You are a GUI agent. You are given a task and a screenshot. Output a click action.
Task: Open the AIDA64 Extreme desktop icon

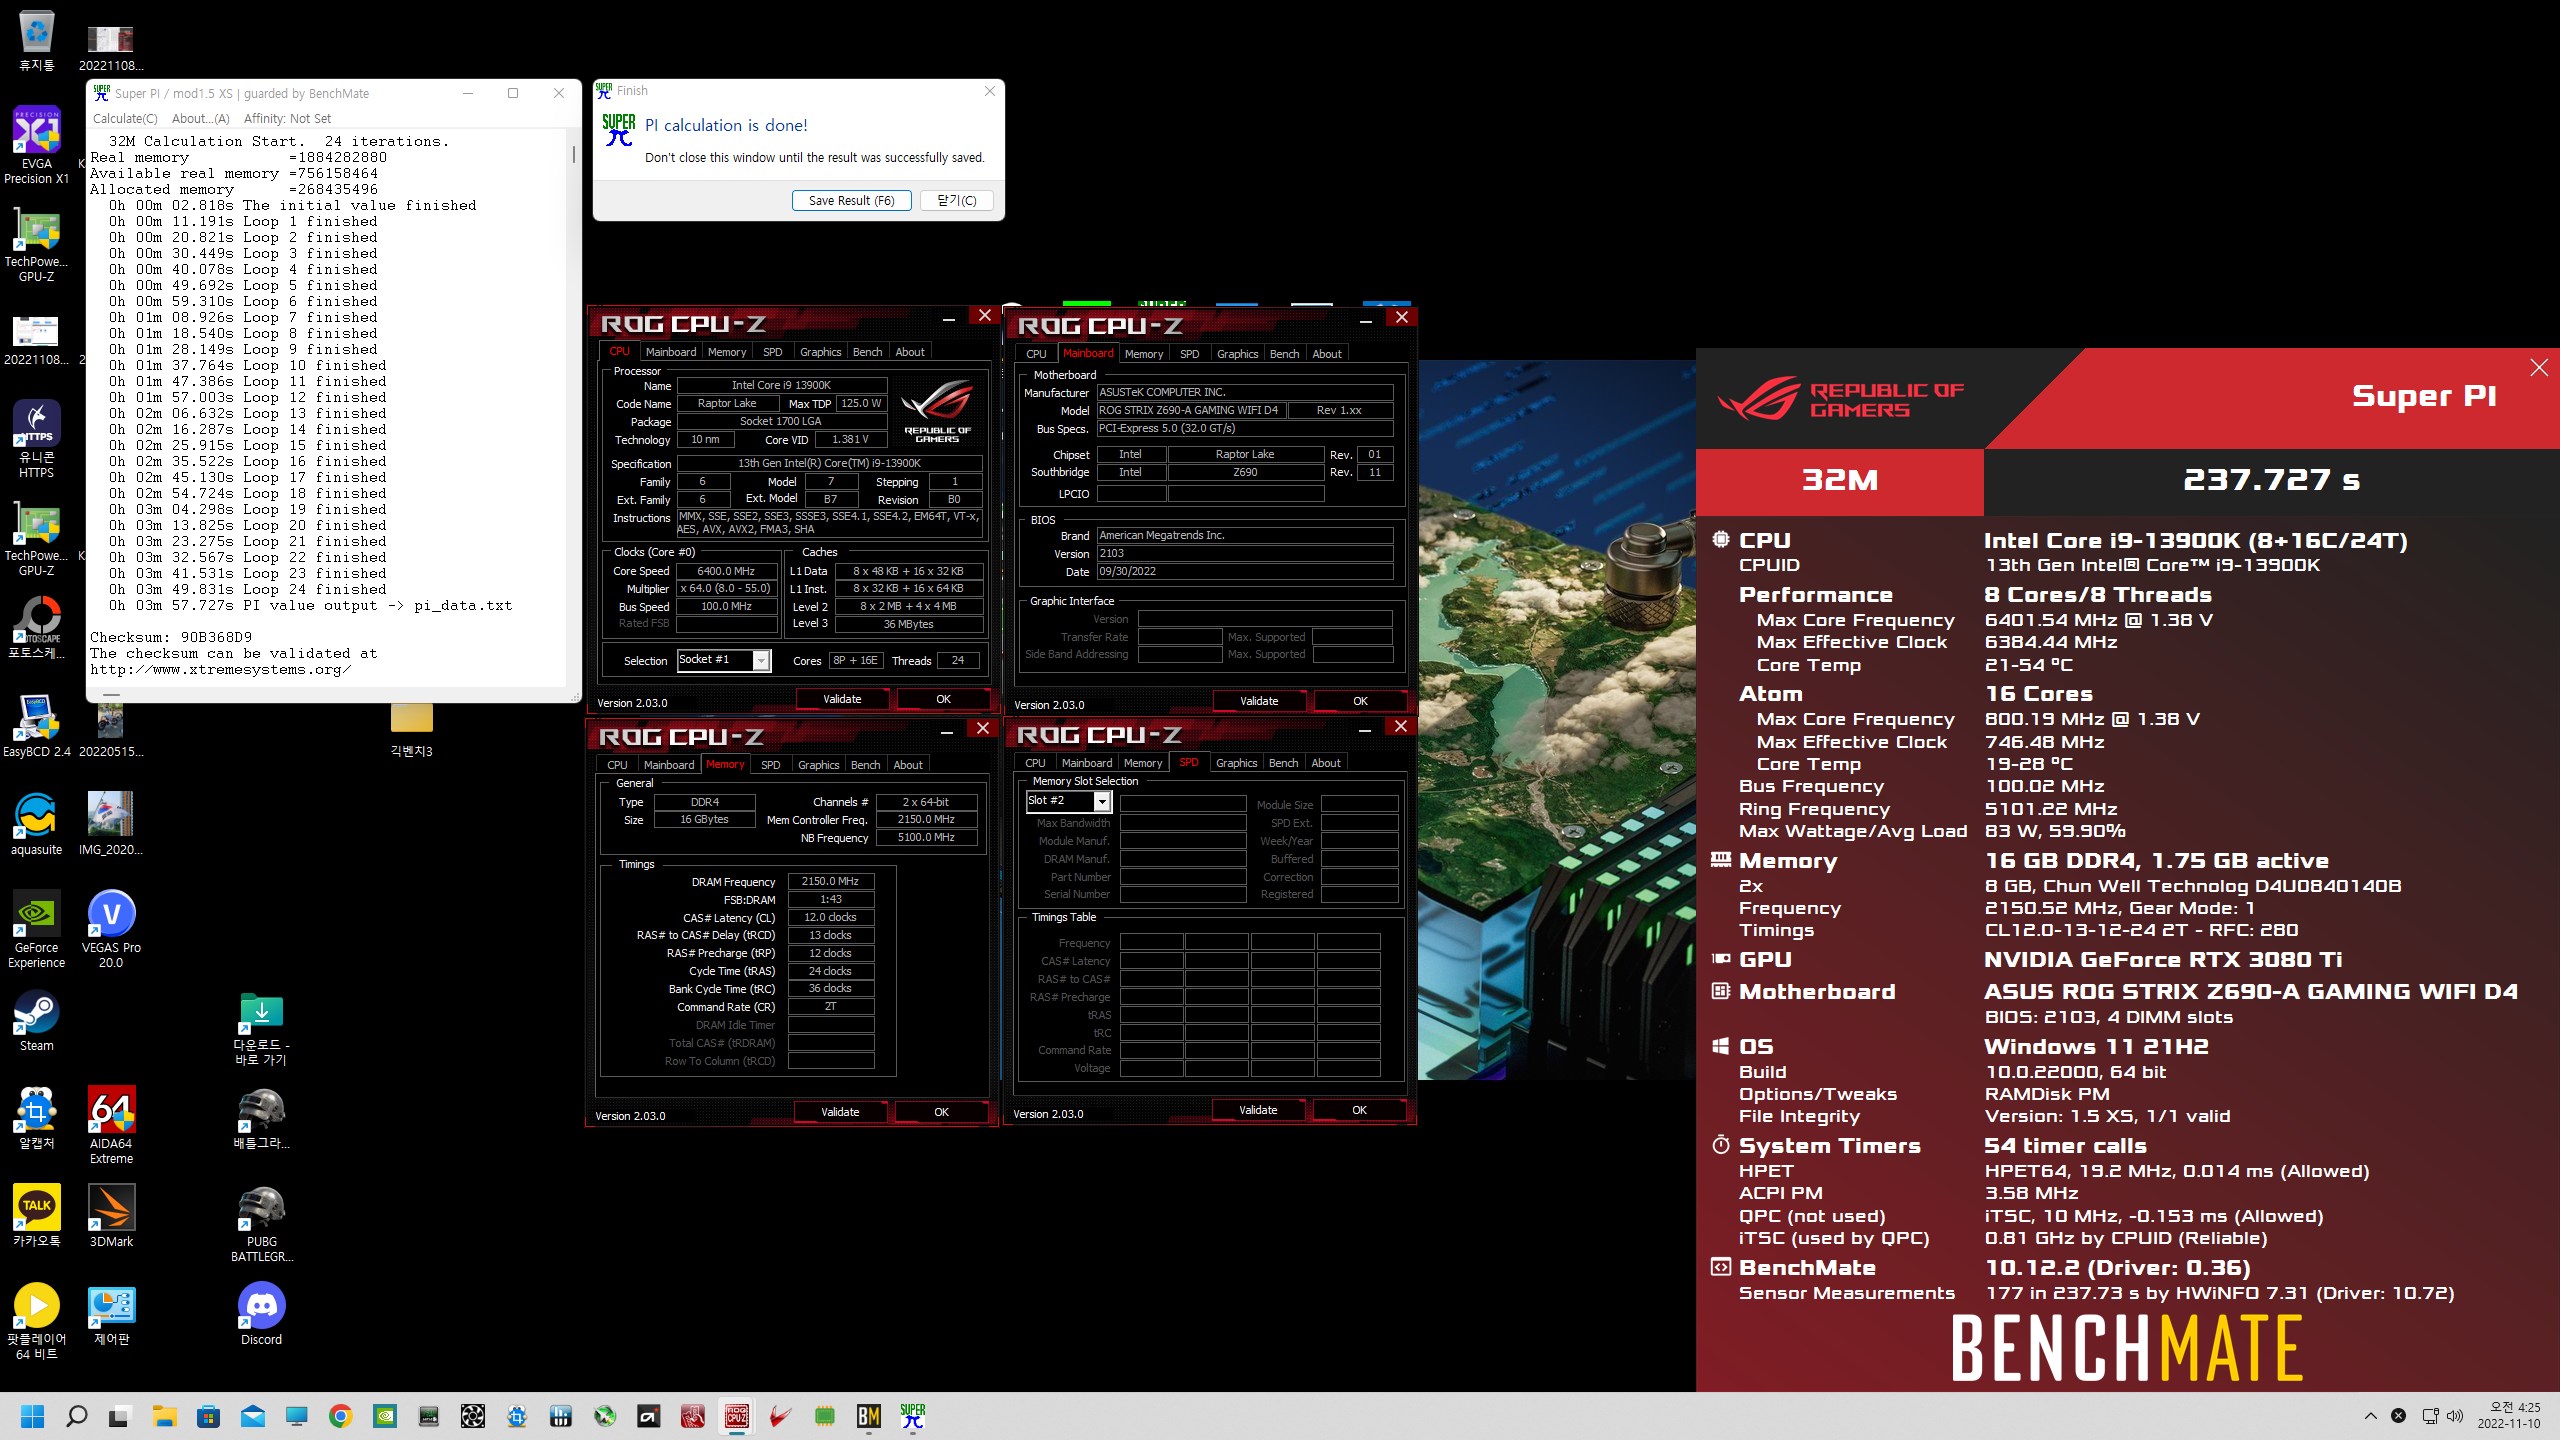pyautogui.click(x=111, y=1125)
